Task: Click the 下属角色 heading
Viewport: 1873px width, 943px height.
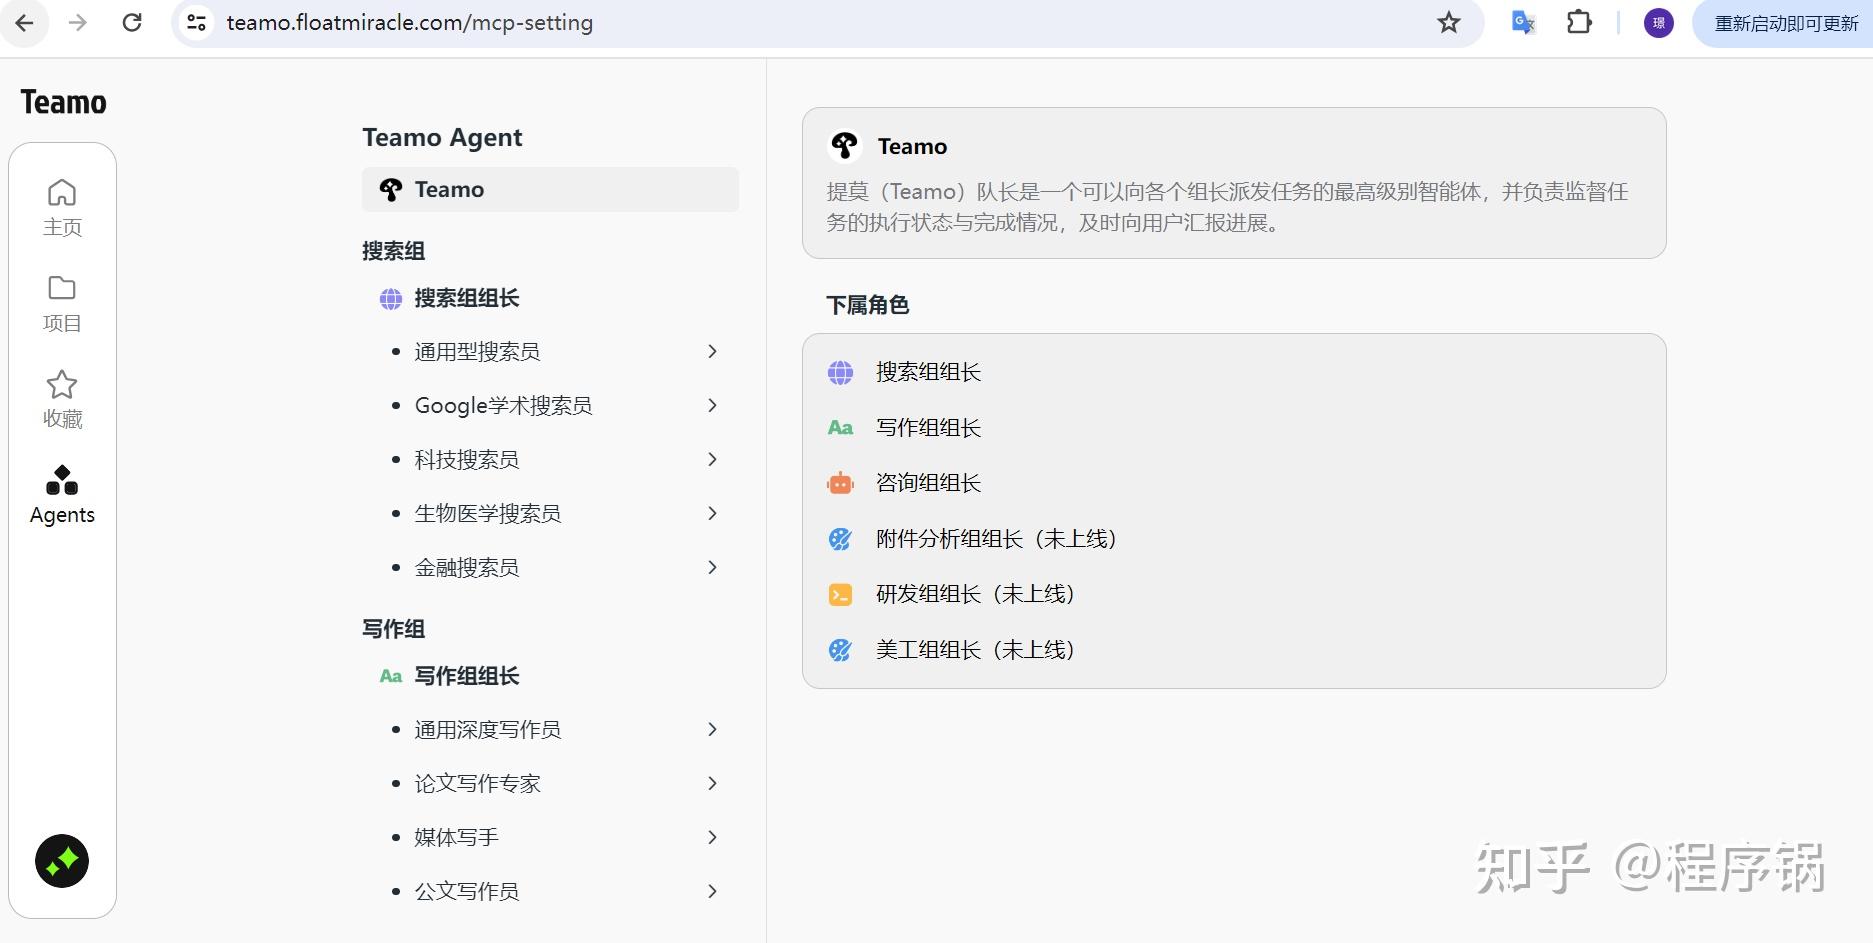Action: coord(867,305)
